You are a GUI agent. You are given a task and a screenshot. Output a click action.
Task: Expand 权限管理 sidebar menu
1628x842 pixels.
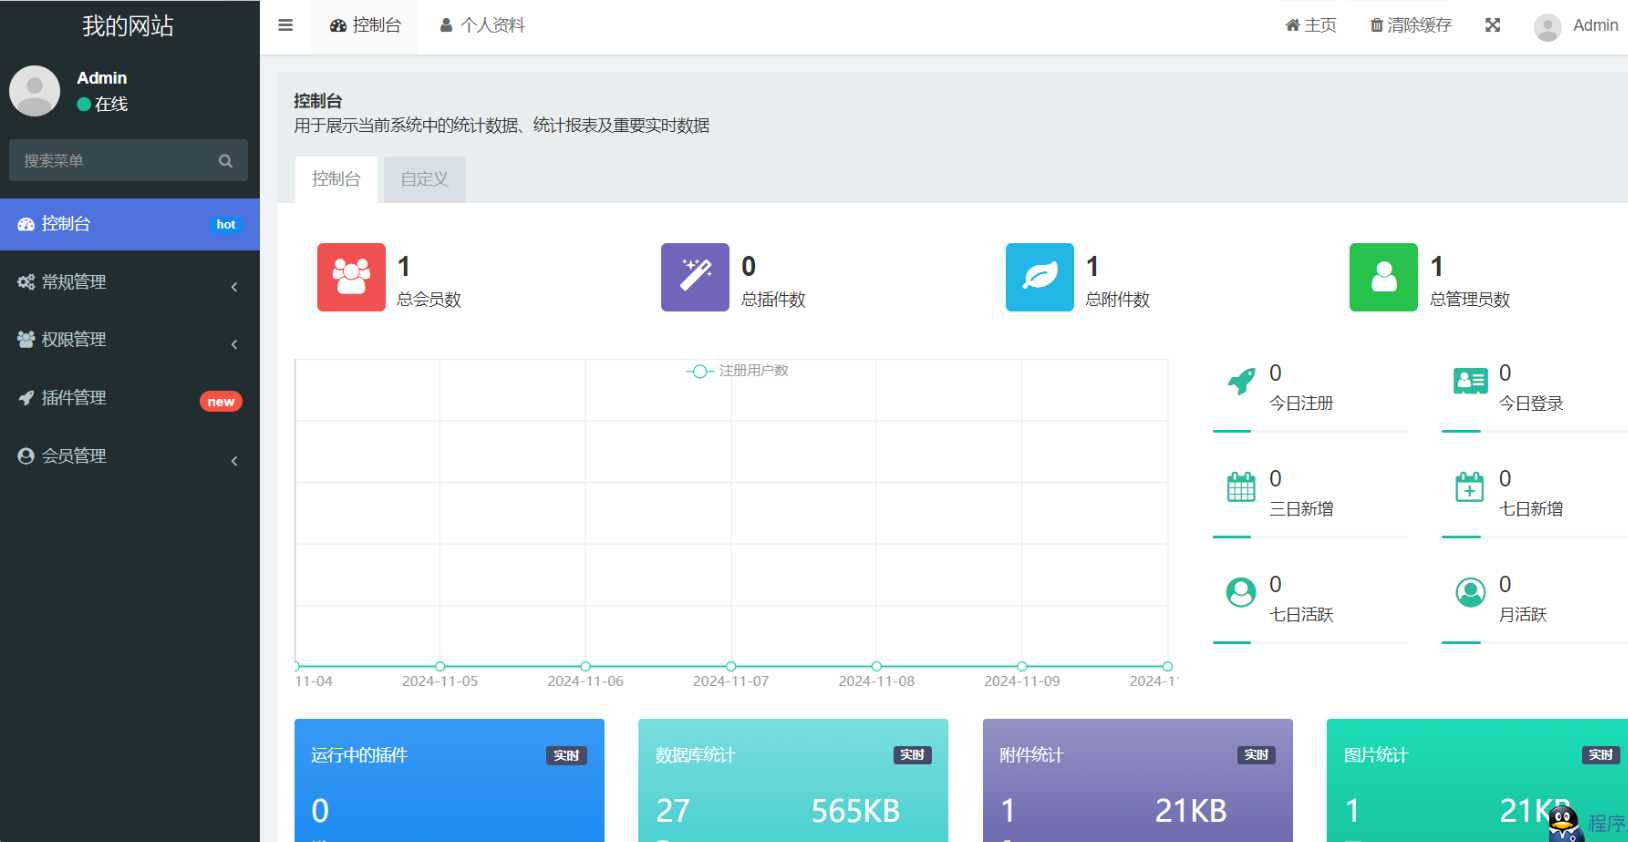(x=130, y=340)
